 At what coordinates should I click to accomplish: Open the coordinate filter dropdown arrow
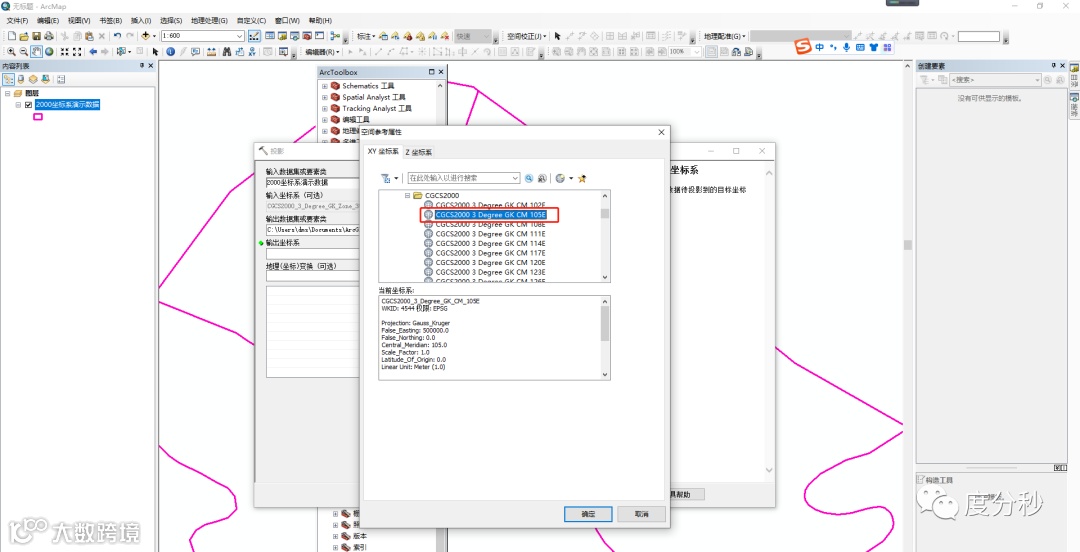[x=396, y=178]
